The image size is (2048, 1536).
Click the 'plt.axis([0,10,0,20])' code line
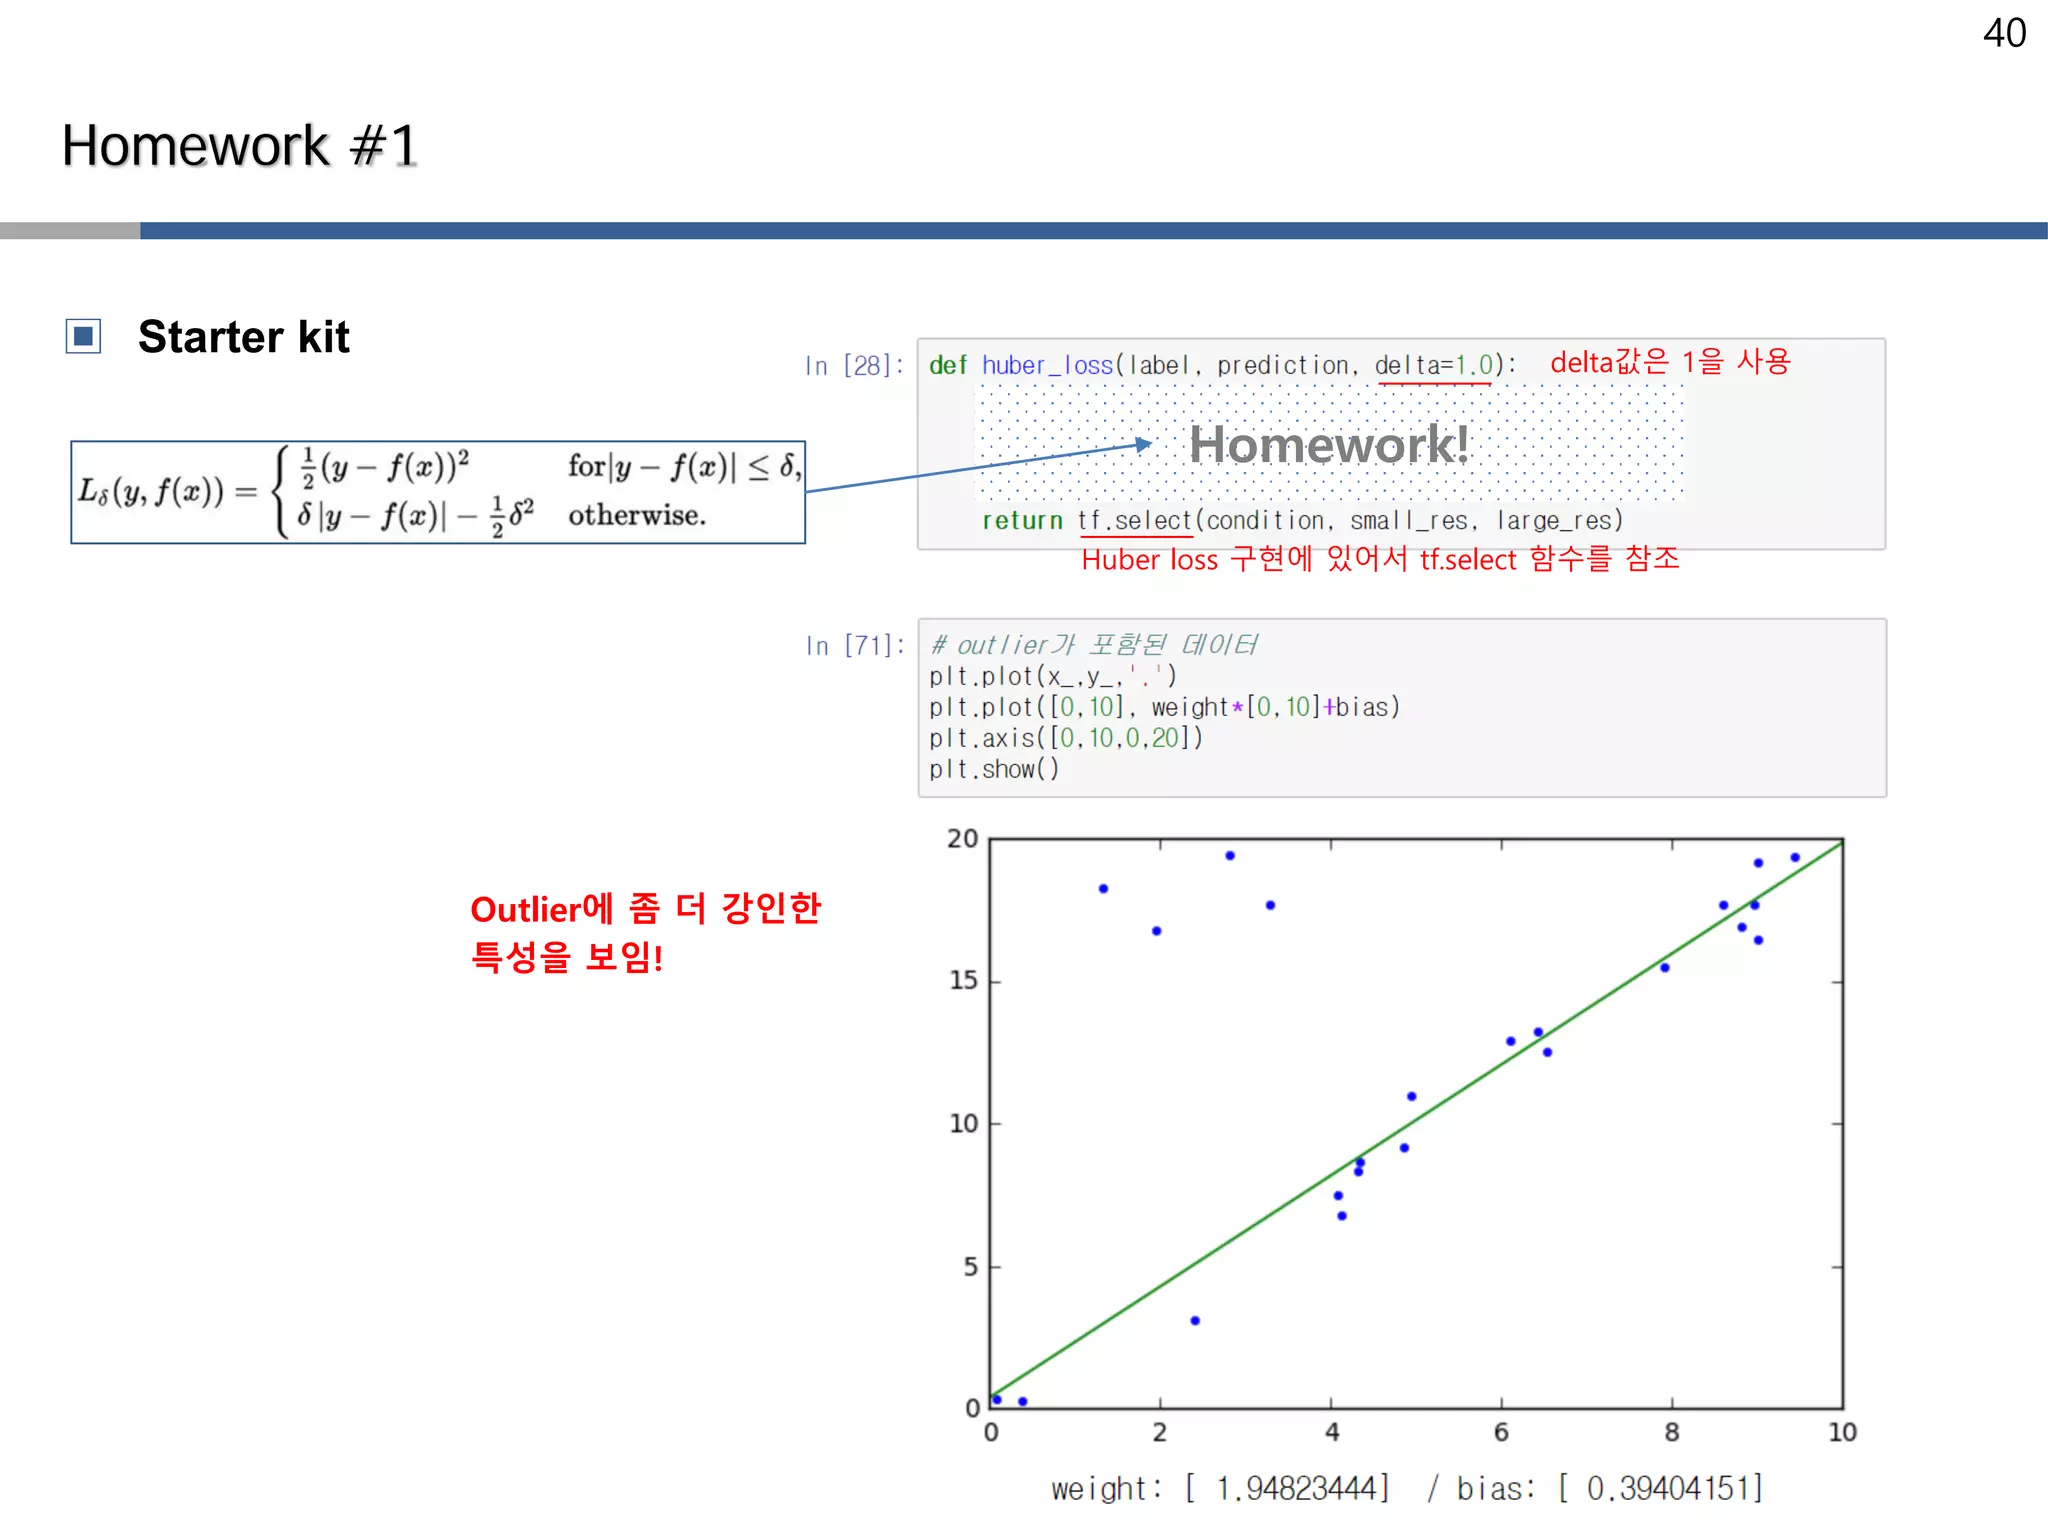point(1066,738)
